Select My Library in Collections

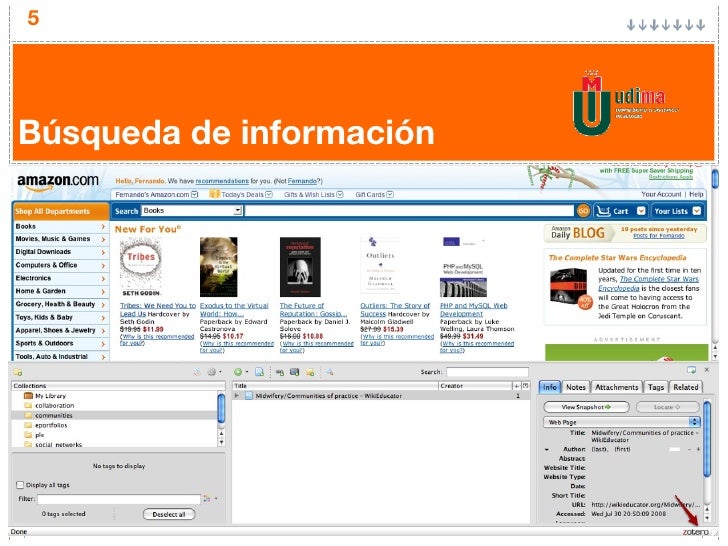click(x=50, y=396)
